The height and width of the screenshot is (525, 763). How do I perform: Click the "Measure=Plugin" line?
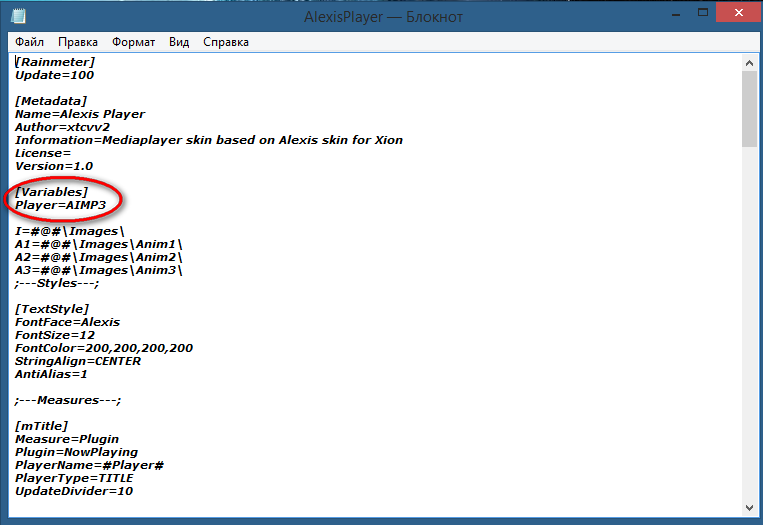point(67,439)
